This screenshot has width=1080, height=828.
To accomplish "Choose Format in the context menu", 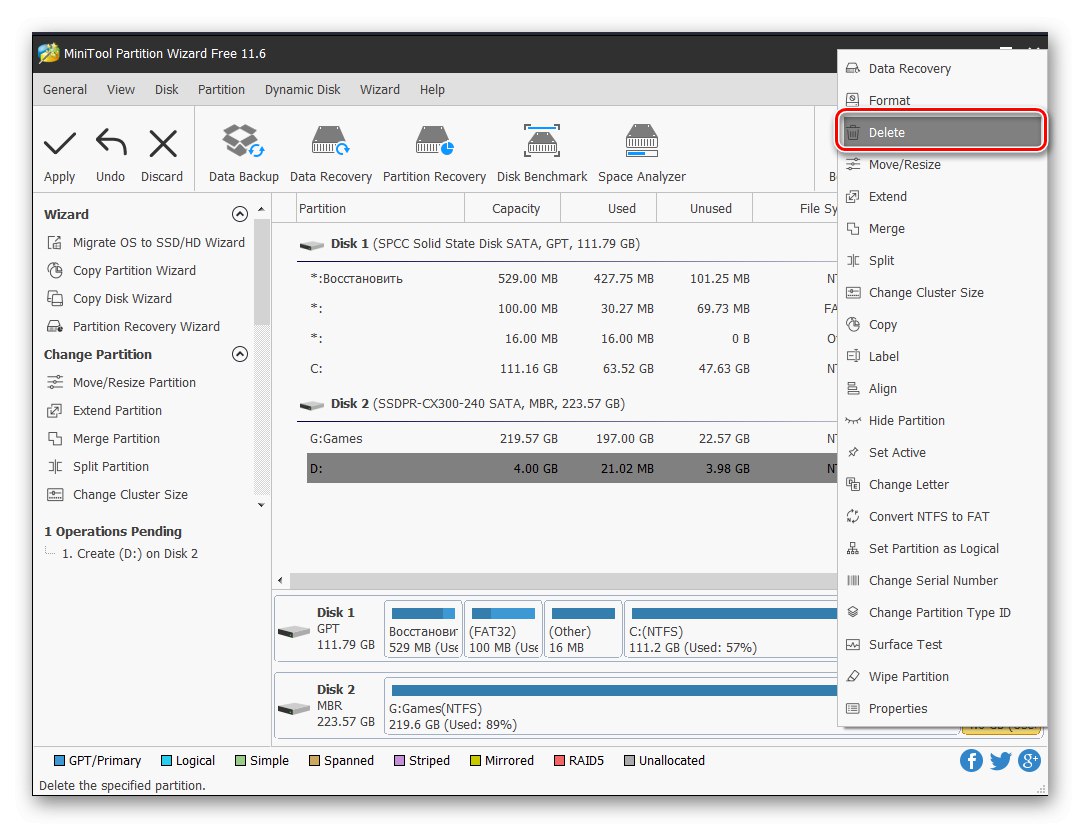I will pyautogui.click(x=941, y=101).
